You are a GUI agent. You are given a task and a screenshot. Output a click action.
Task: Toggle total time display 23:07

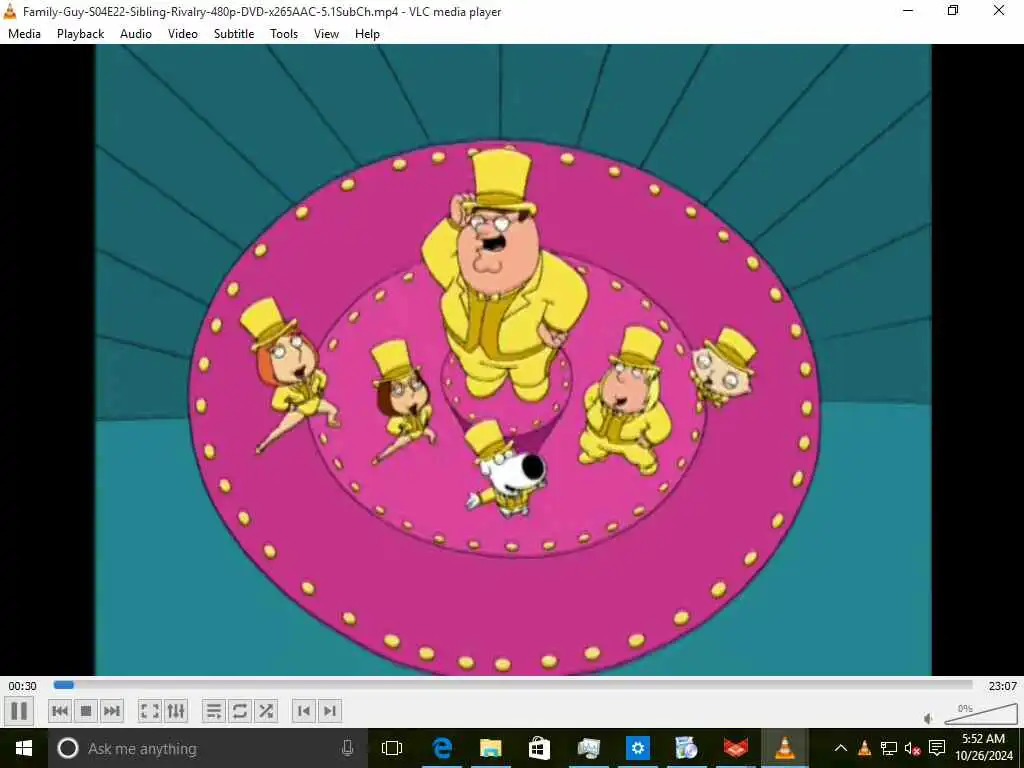[x=1002, y=686]
